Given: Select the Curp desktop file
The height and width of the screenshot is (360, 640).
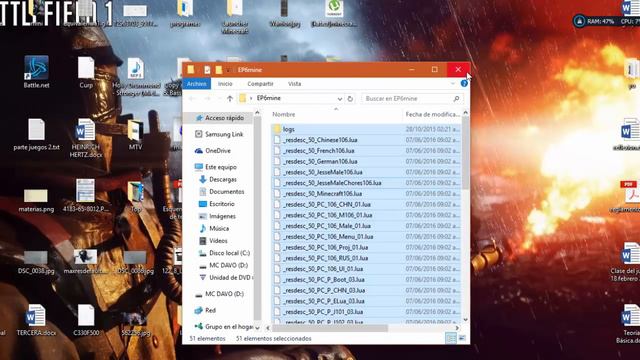Looking at the screenshot, I should tap(86, 73).
